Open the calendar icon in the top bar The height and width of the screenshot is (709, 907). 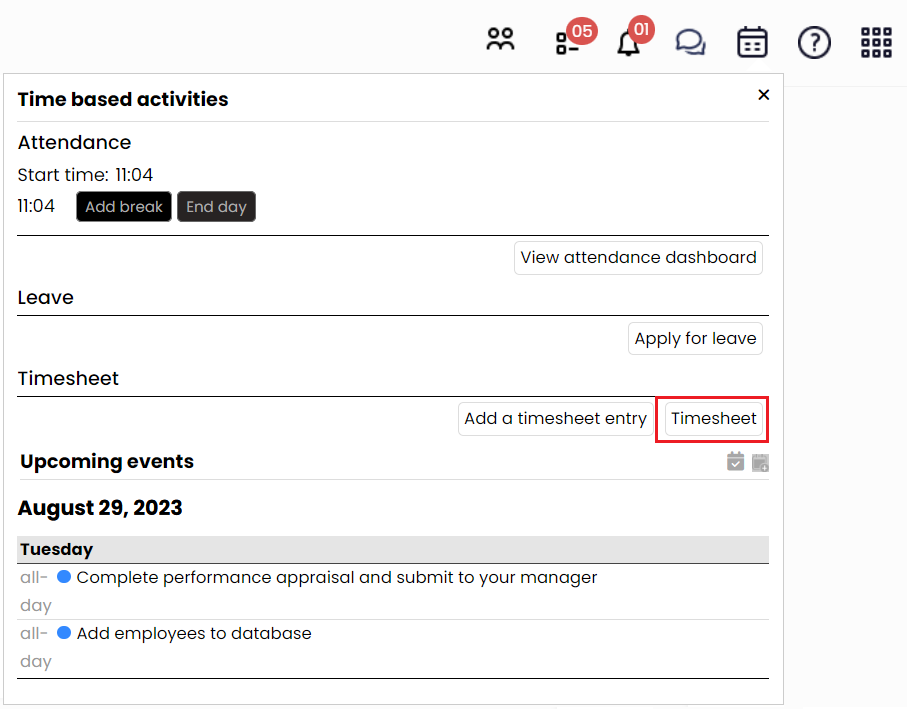752,41
